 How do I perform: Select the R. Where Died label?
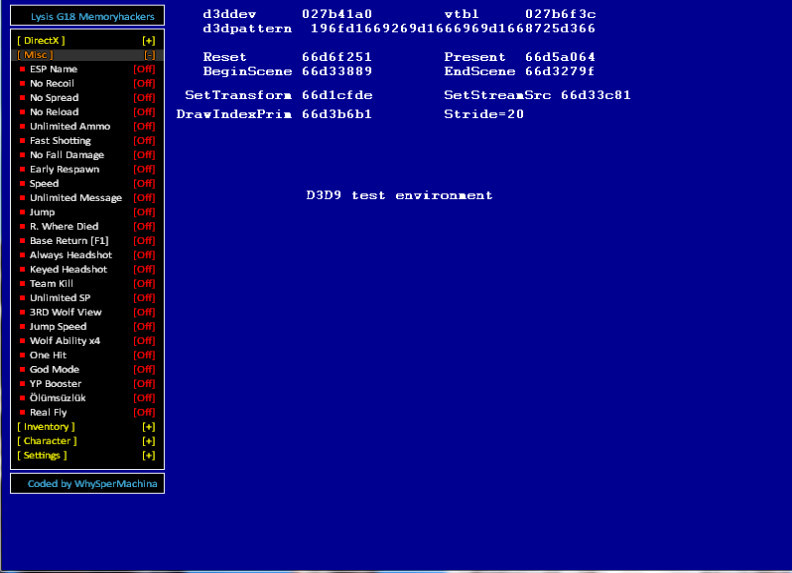[64, 226]
